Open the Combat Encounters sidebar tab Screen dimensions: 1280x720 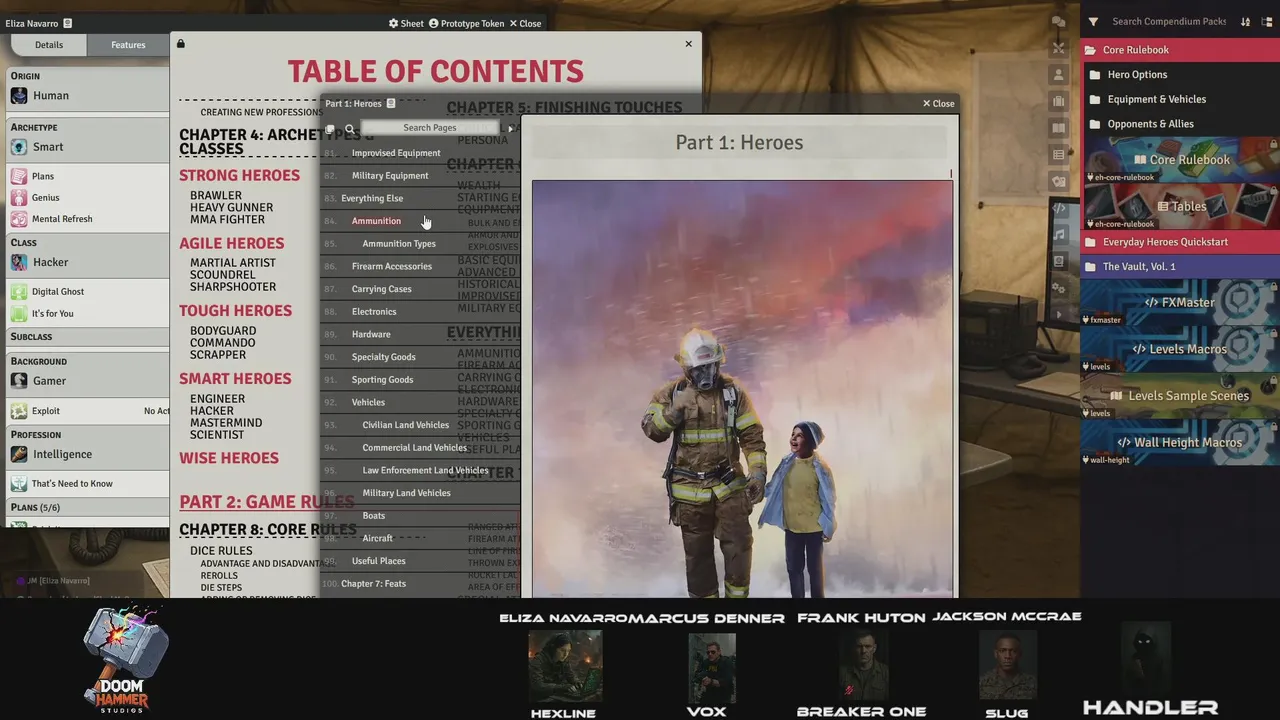(1058, 48)
